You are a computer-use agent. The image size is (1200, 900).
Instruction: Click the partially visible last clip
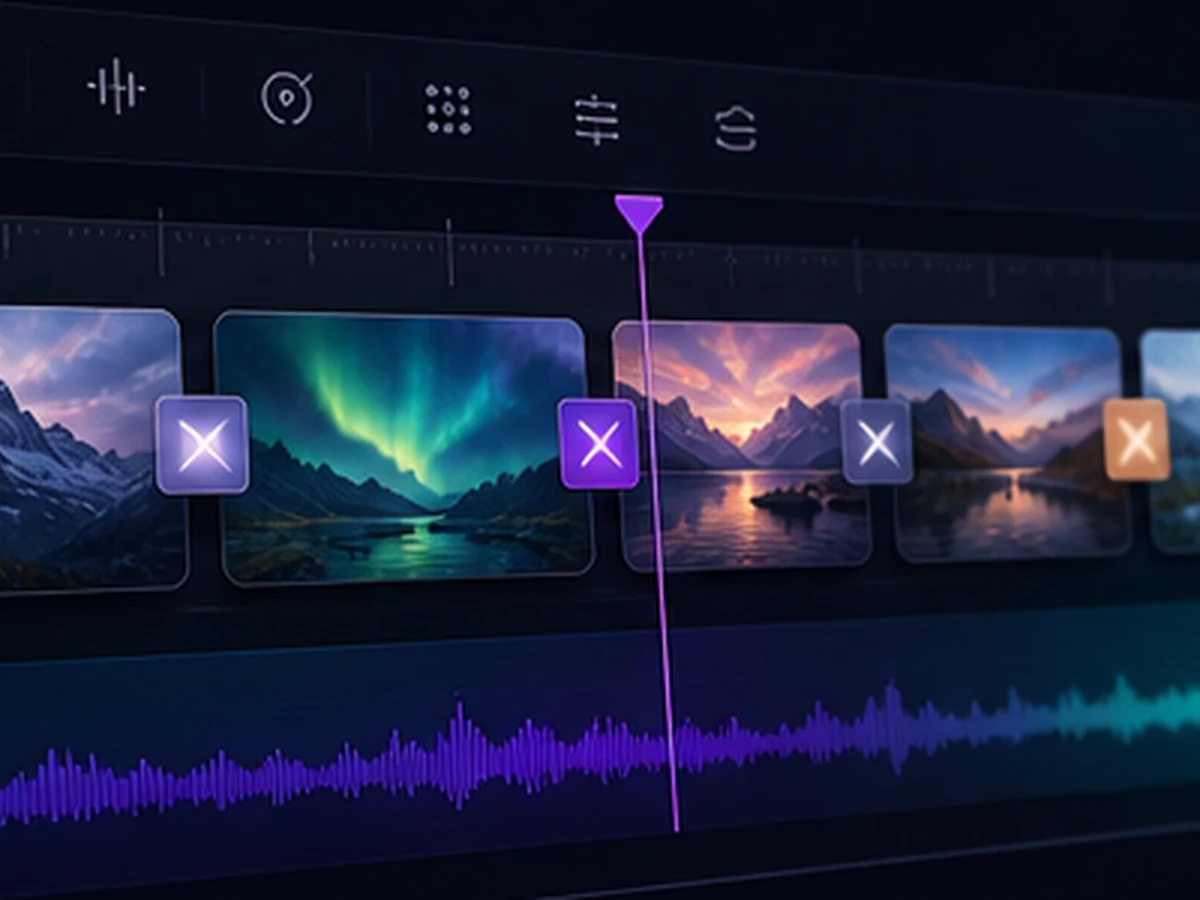click(x=1171, y=441)
